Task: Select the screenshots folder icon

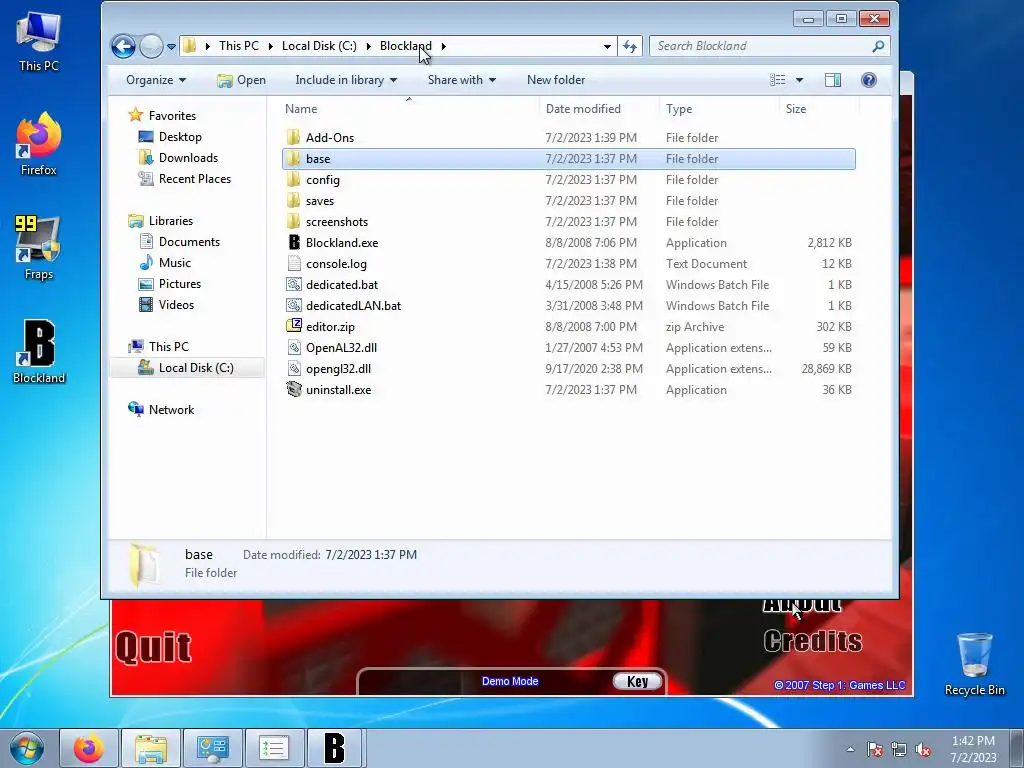Action: (x=294, y=221)
